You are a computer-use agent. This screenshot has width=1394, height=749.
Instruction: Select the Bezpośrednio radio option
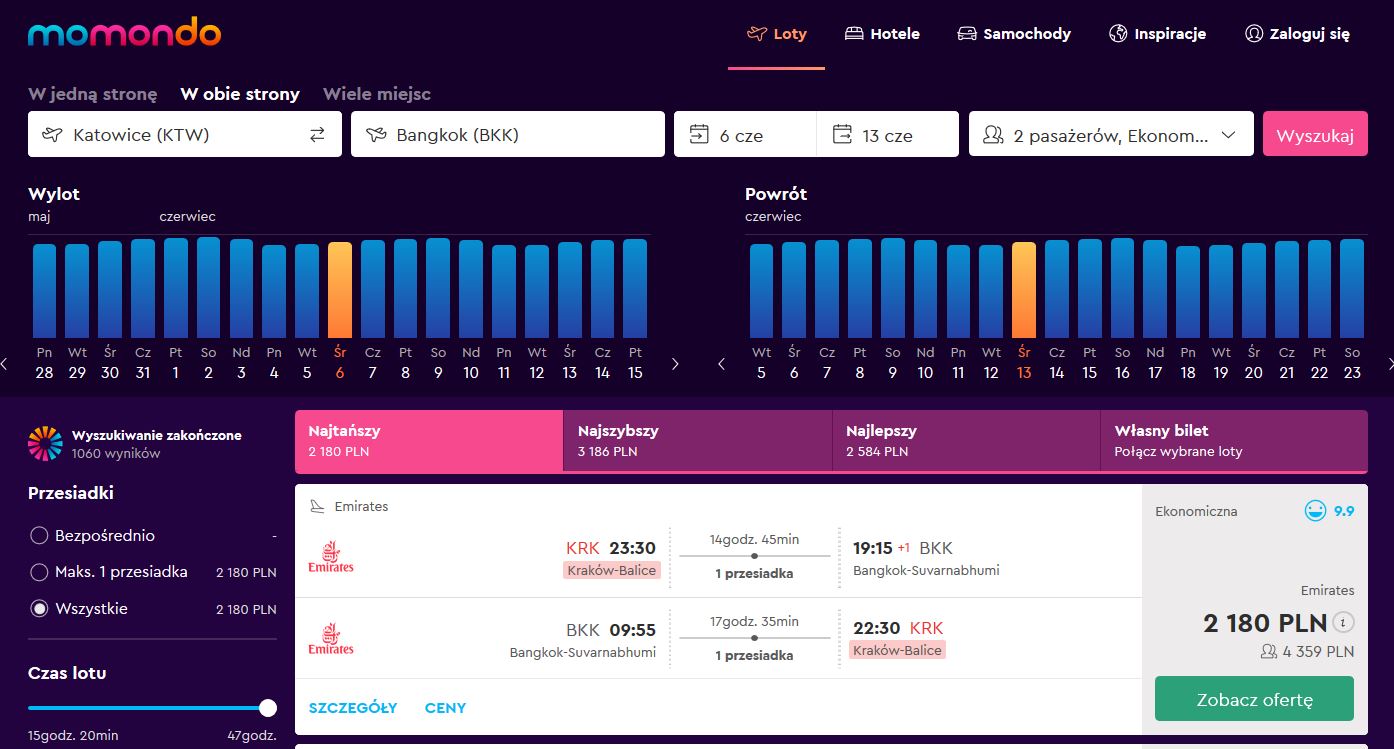[39, 535]
